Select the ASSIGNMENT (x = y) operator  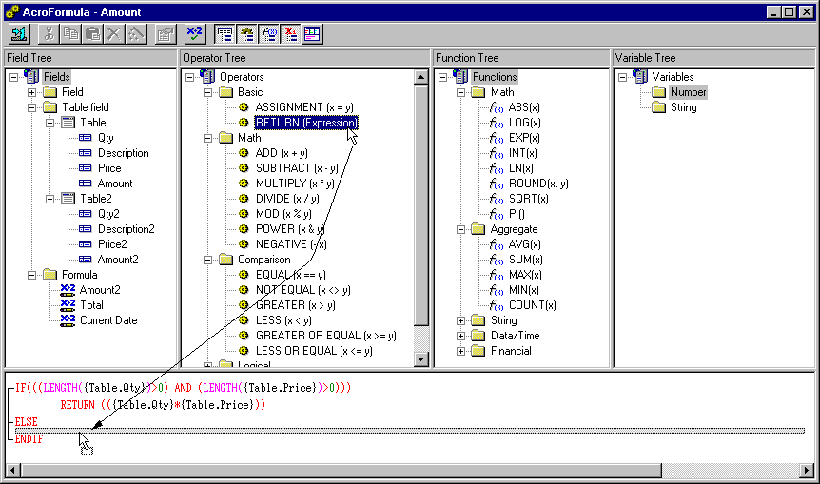point(303,107)
